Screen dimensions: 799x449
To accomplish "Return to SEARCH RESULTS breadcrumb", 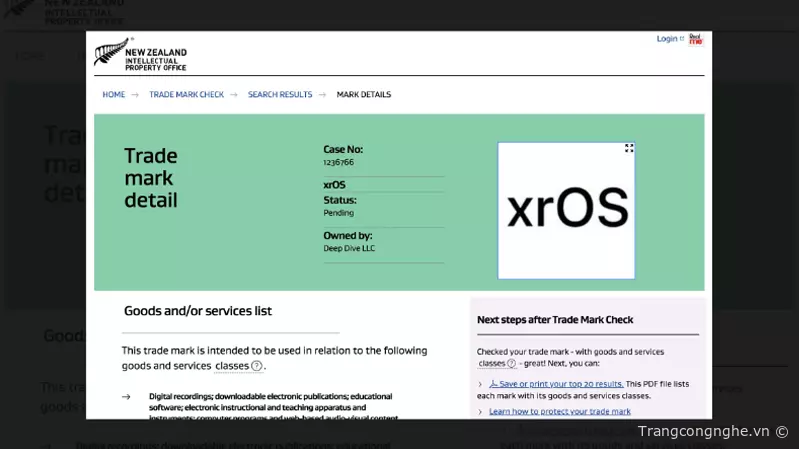I will [280, 95].
